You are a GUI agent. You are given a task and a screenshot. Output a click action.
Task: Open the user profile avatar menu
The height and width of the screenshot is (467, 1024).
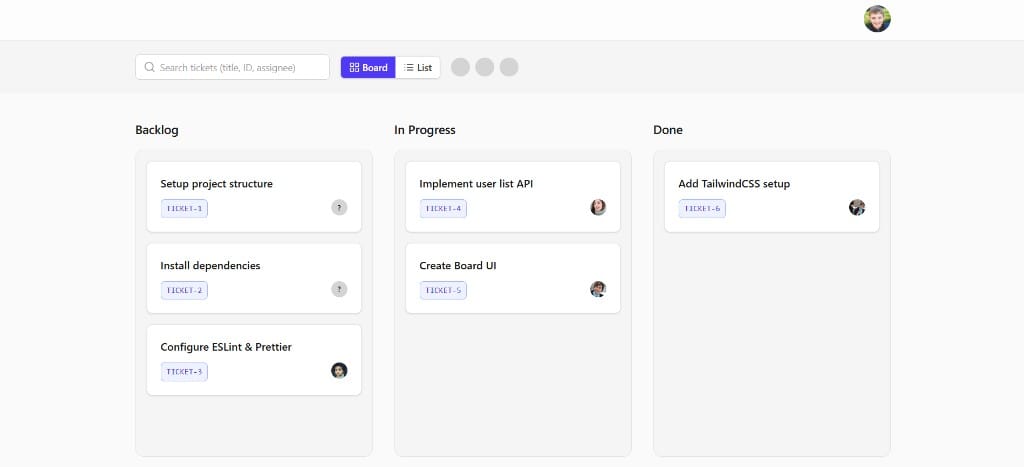[x=877, y=19]
